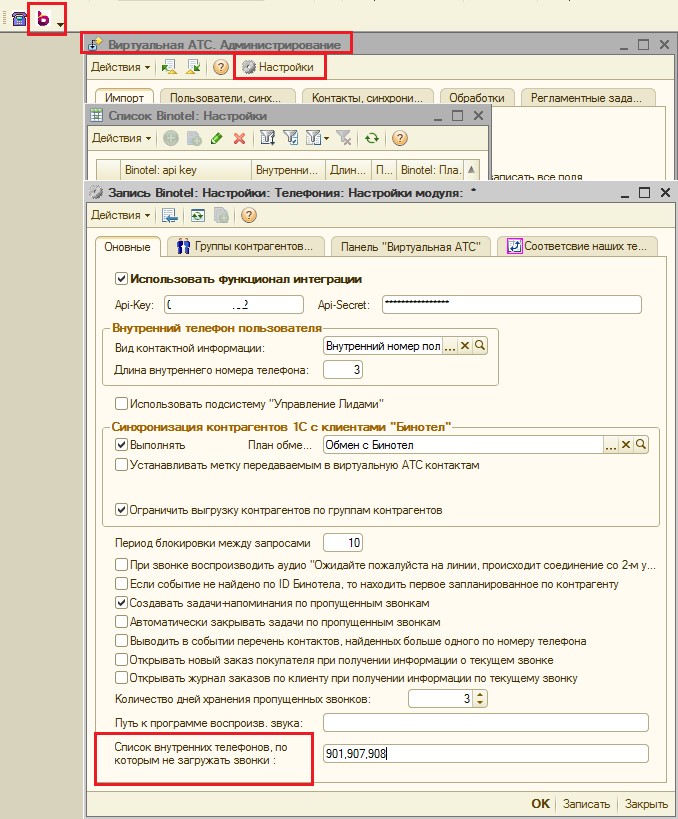Open help icon in Виртуальная АТС Администрирование toolbar
Screen dimensions: 678x819
click(221, 67)
